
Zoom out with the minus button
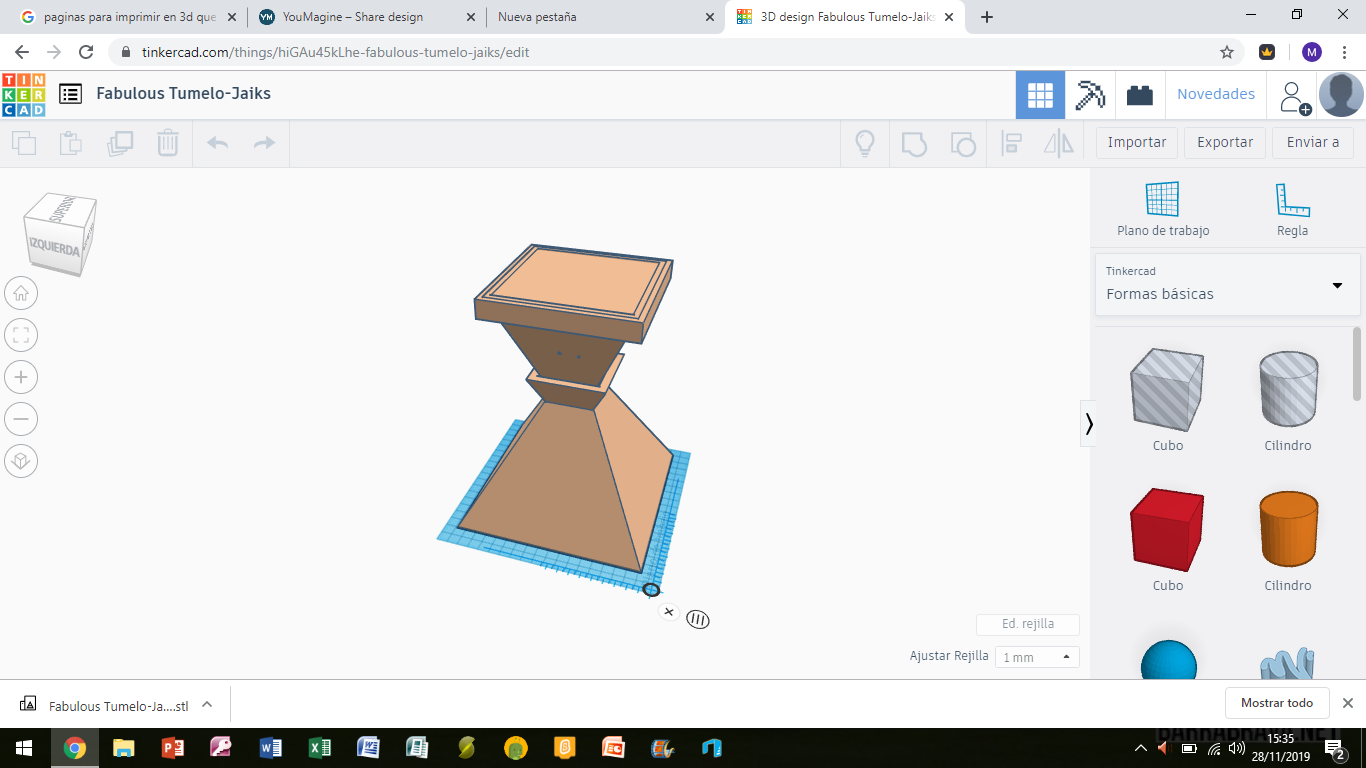click(21, 419)
